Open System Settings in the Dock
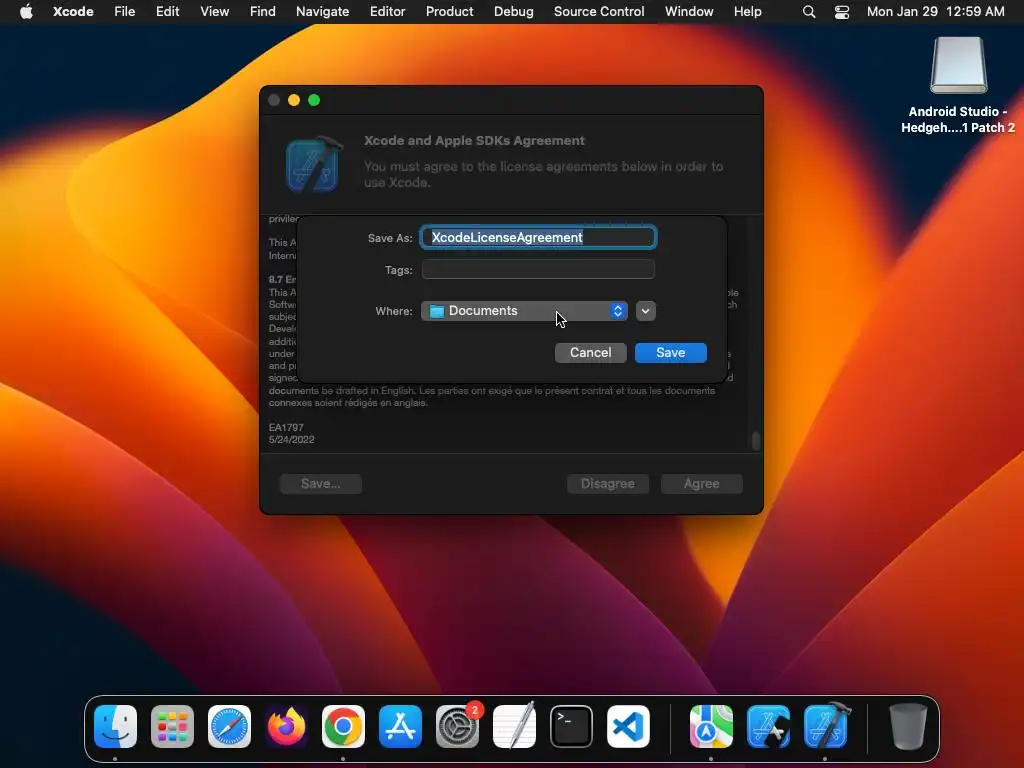Viewport: 1024px width, 768px height. [457, 726]
